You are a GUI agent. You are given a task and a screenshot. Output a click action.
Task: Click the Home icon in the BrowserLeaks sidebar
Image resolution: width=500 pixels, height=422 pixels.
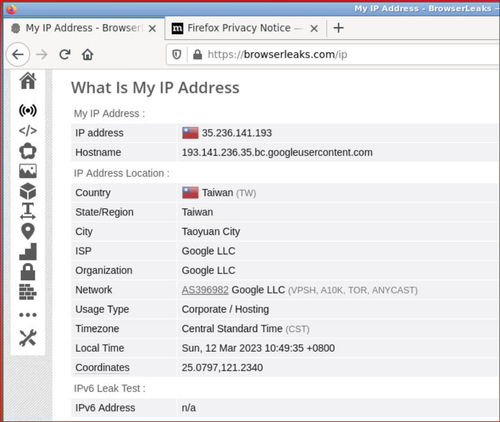click(x=28, y=81)
